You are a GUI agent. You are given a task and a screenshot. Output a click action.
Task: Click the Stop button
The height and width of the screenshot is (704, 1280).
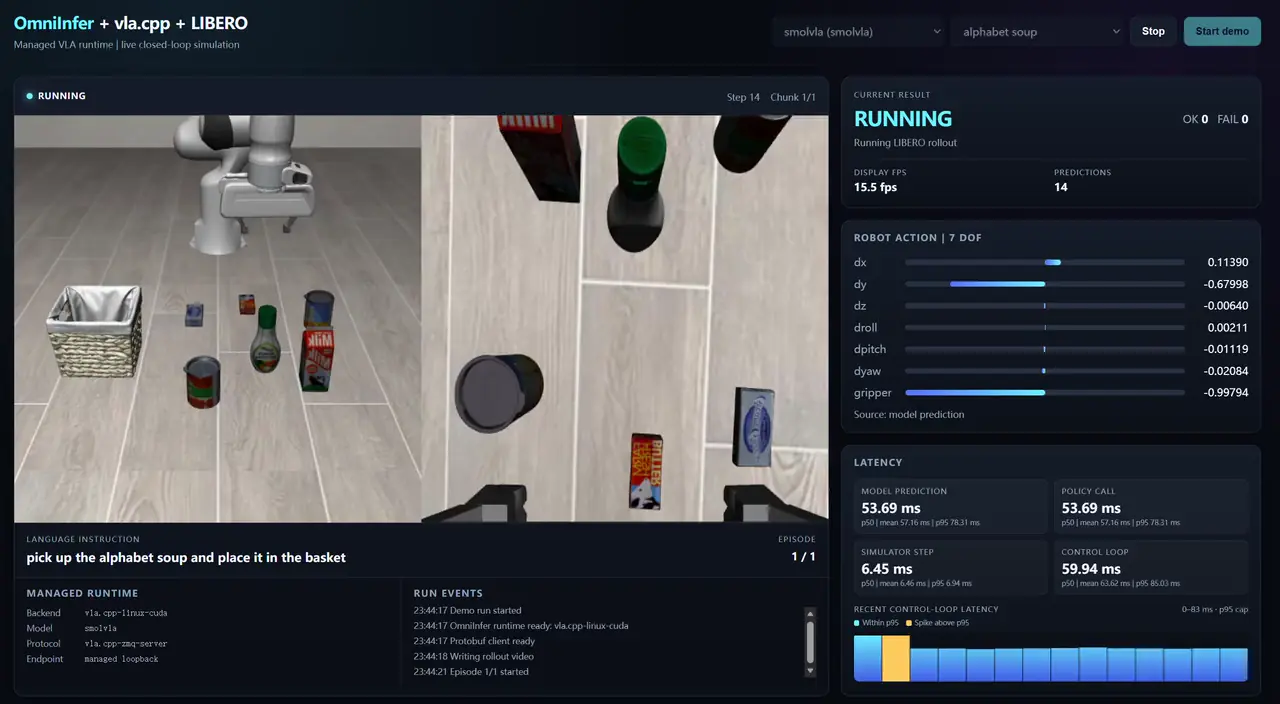coord(1153,31)
